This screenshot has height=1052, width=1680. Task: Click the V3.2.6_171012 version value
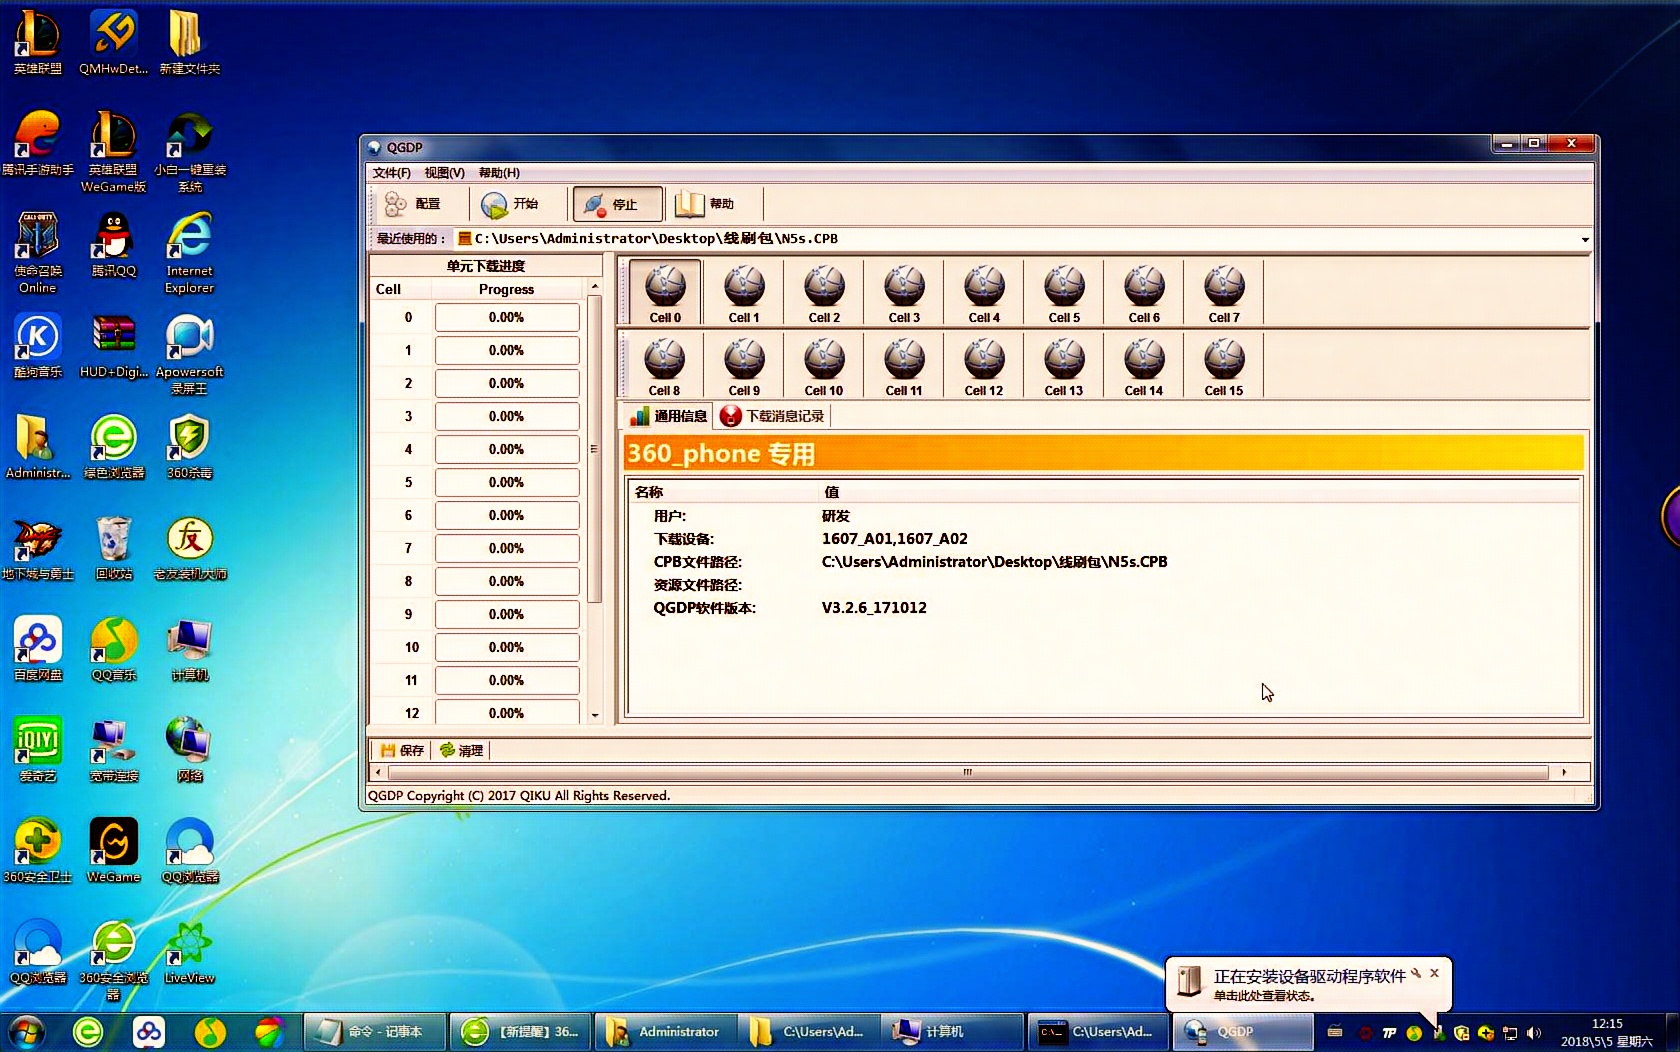(874, 608)
